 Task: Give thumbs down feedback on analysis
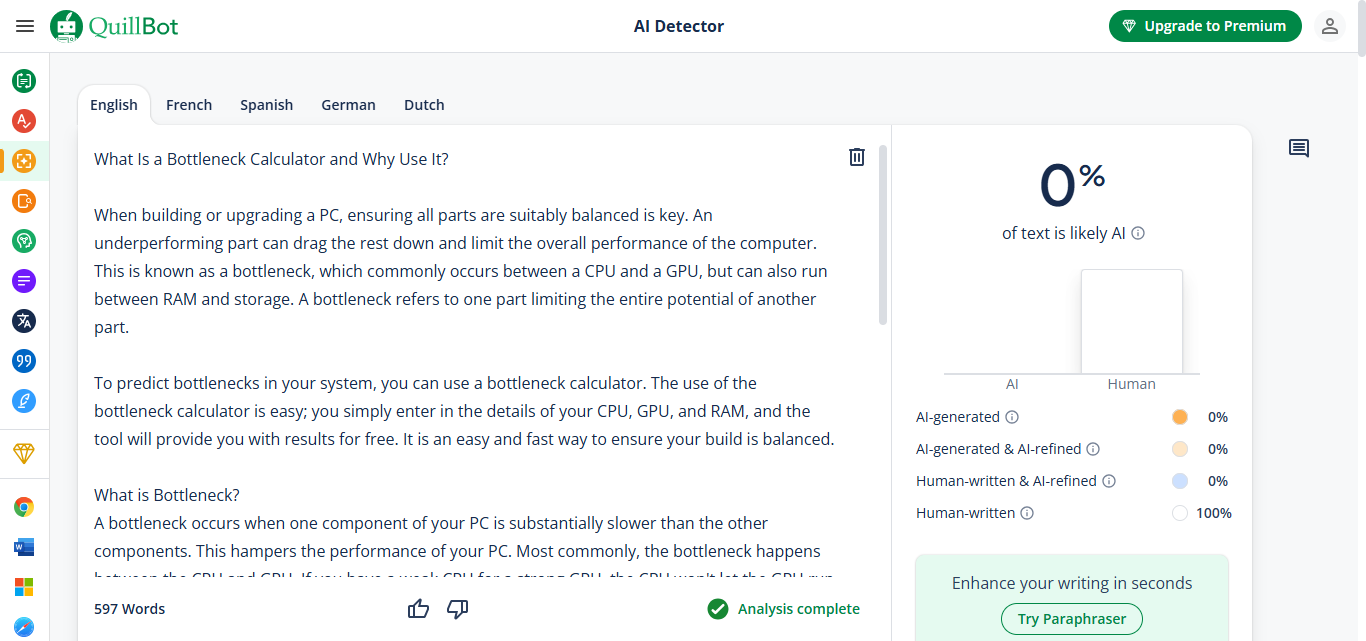click(x=458, y=609)
